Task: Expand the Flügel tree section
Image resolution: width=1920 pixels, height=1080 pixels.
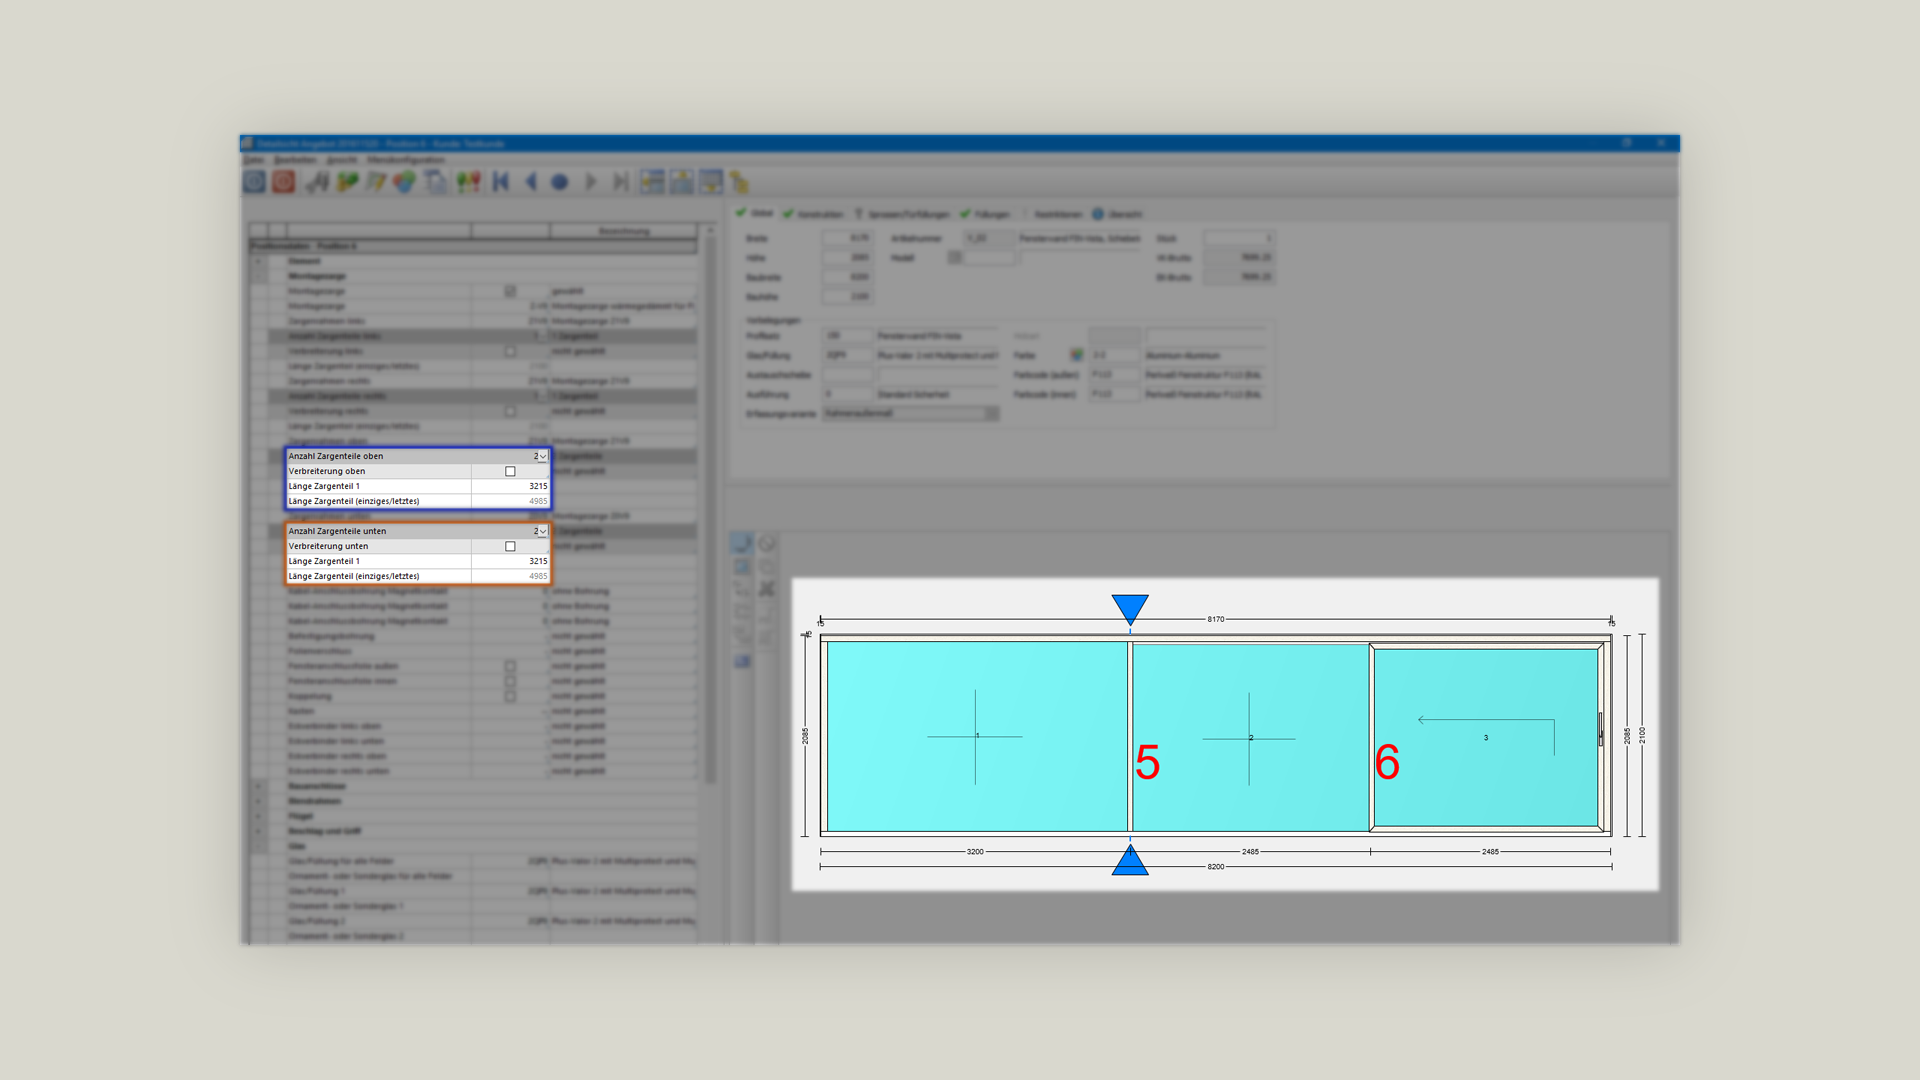Action: click(x=258, y=816)
